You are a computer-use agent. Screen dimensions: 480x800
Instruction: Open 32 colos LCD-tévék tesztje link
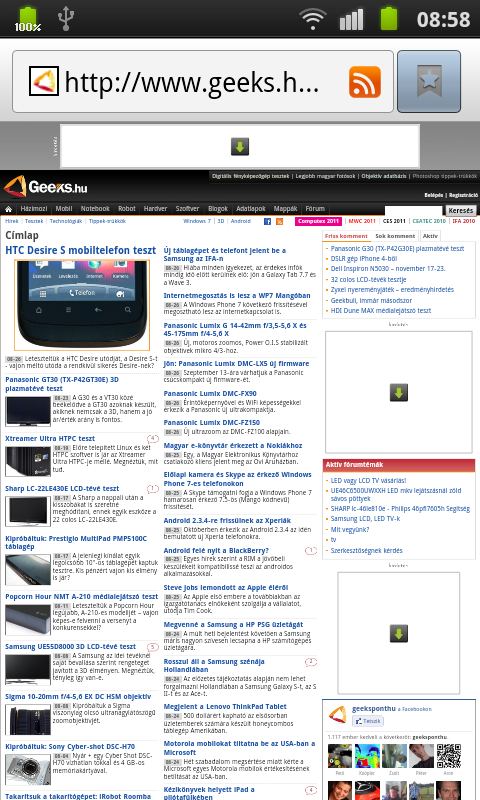368,280
